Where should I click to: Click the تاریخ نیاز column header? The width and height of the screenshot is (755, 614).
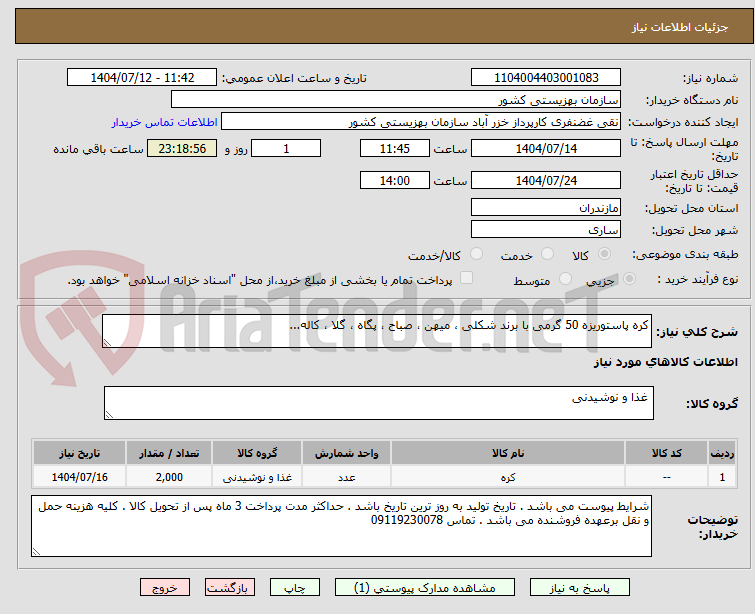coord(79,453)
